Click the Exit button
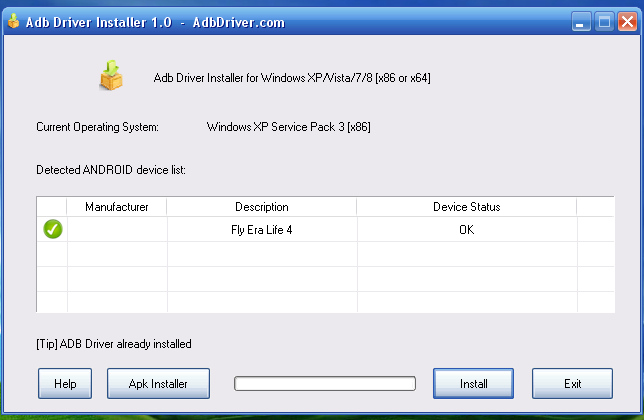 click(572, 383)
